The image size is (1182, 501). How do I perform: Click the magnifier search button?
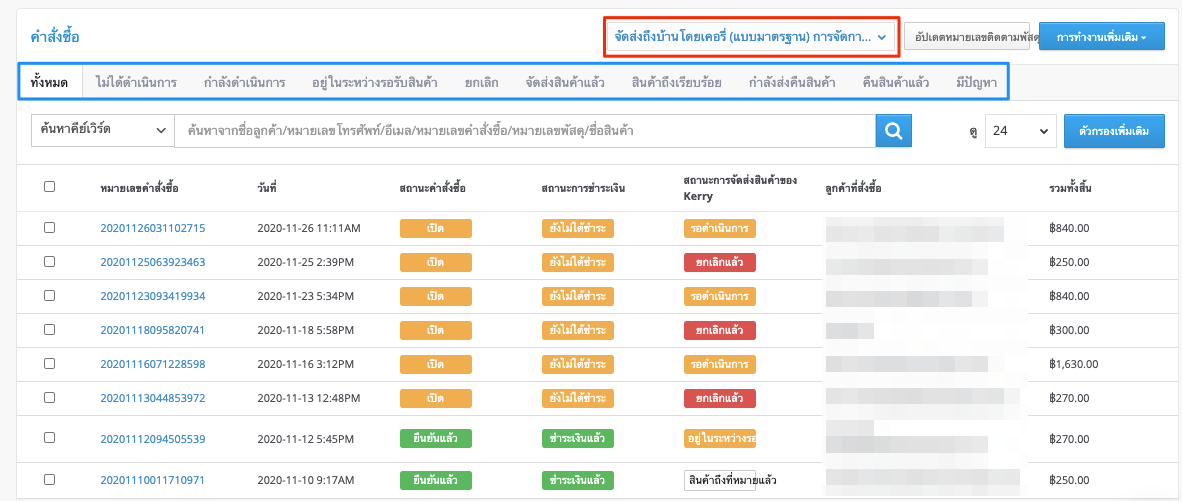coord(894,130)
